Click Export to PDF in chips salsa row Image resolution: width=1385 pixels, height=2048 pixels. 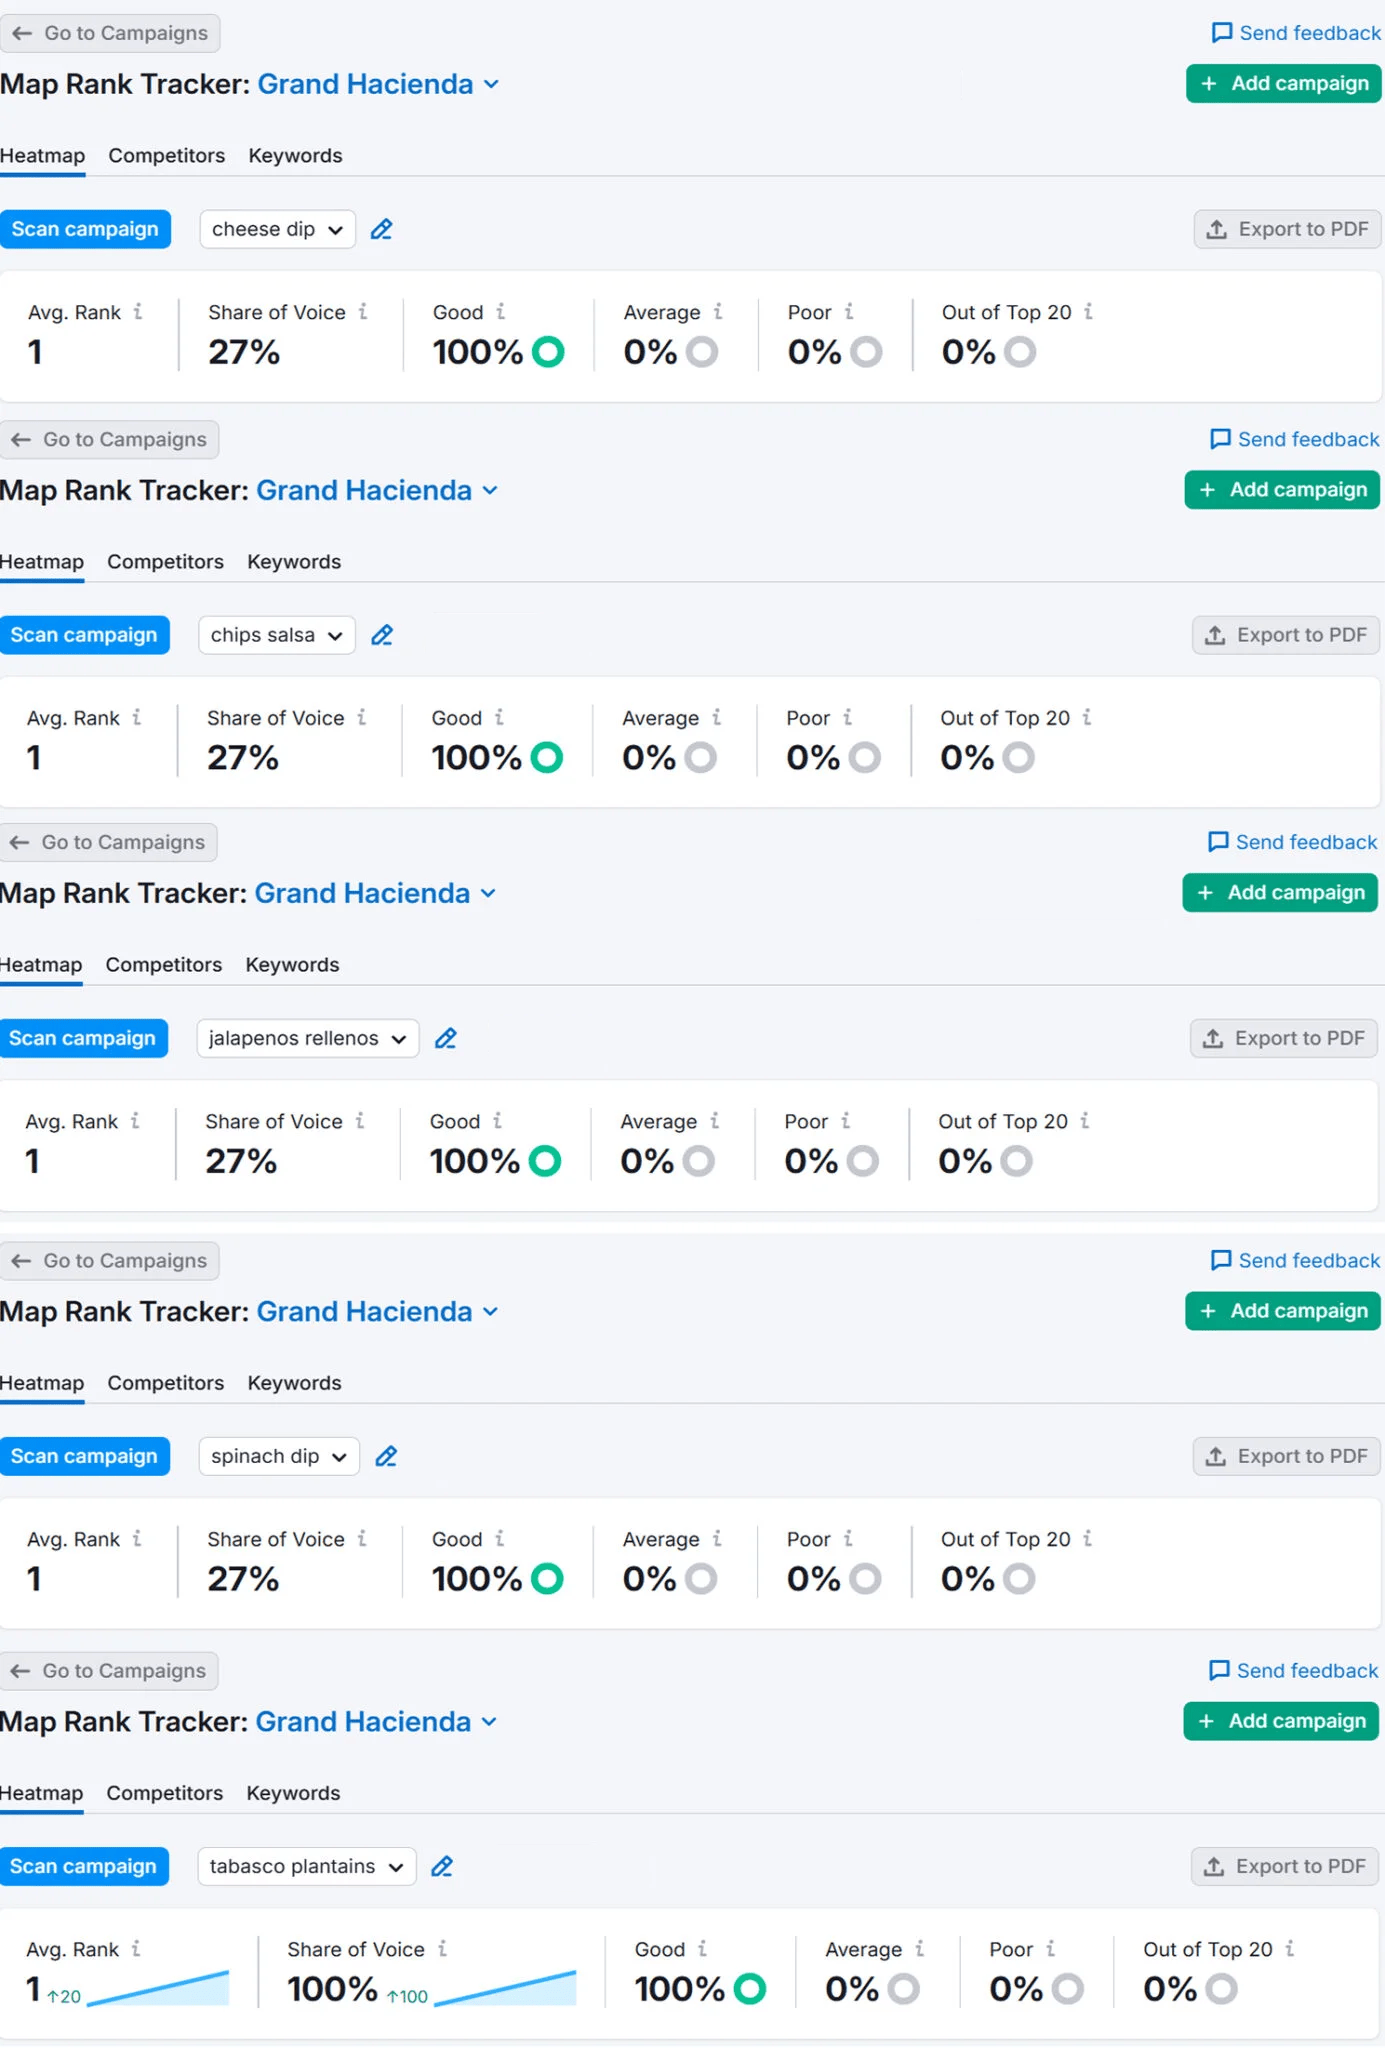pyautogui.click(x=1286, y=636)
